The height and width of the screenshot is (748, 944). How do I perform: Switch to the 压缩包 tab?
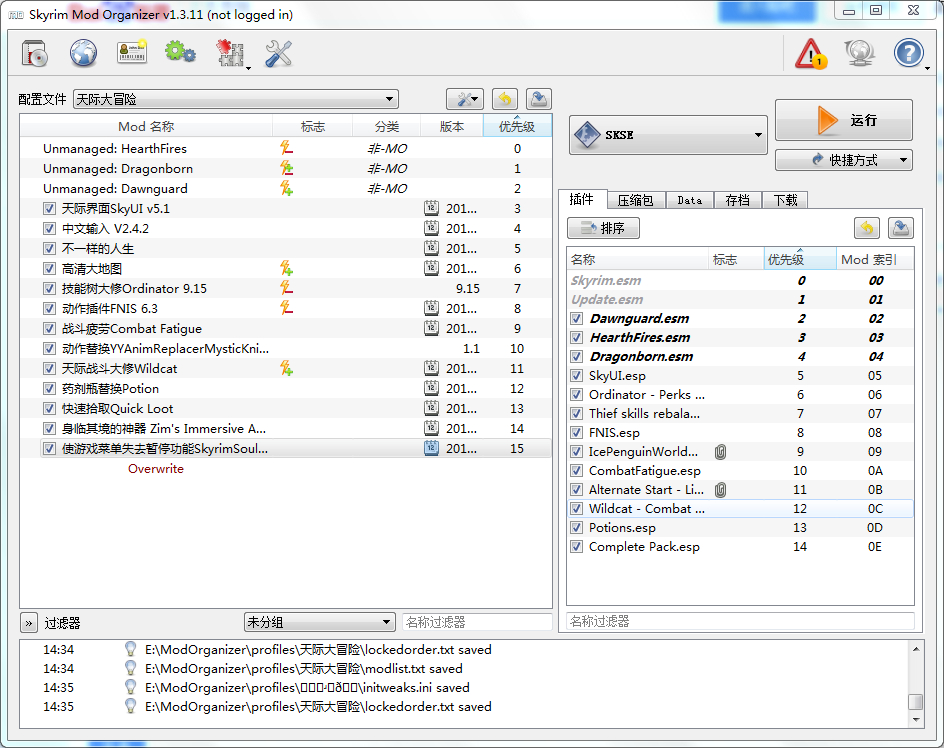click(635, 201)
